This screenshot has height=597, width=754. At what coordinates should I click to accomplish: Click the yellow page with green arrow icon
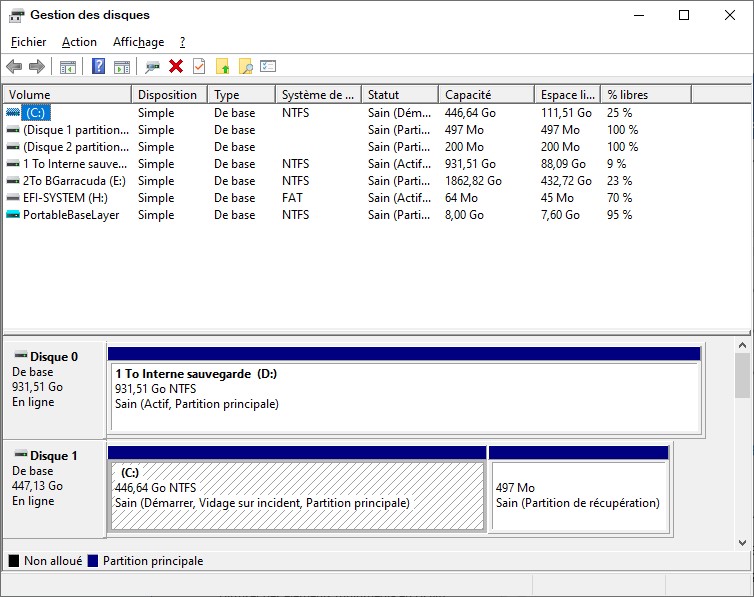[x=222, y=67]
